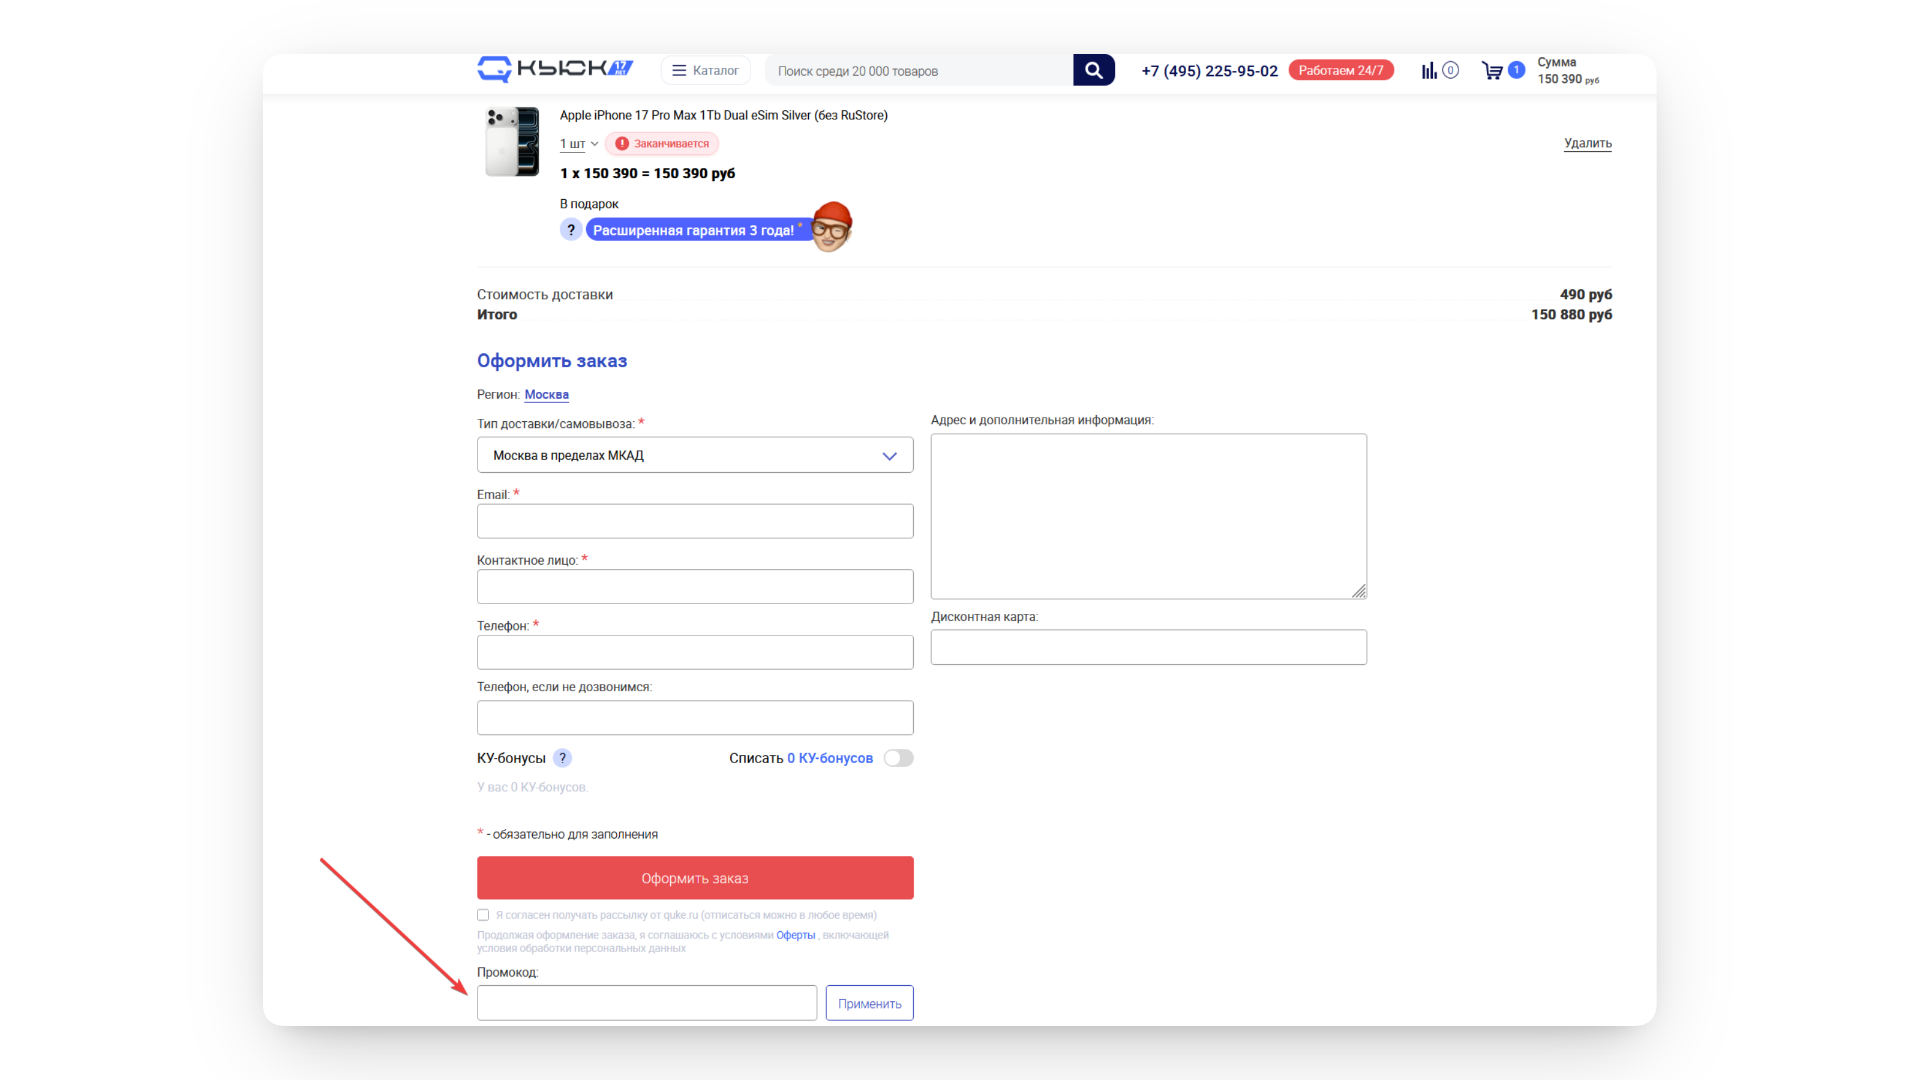Click the 0 КУ-бонусов link text
Image resolution: width=1920 pixels, height=1080 pixels.
[x=830, y=758]
